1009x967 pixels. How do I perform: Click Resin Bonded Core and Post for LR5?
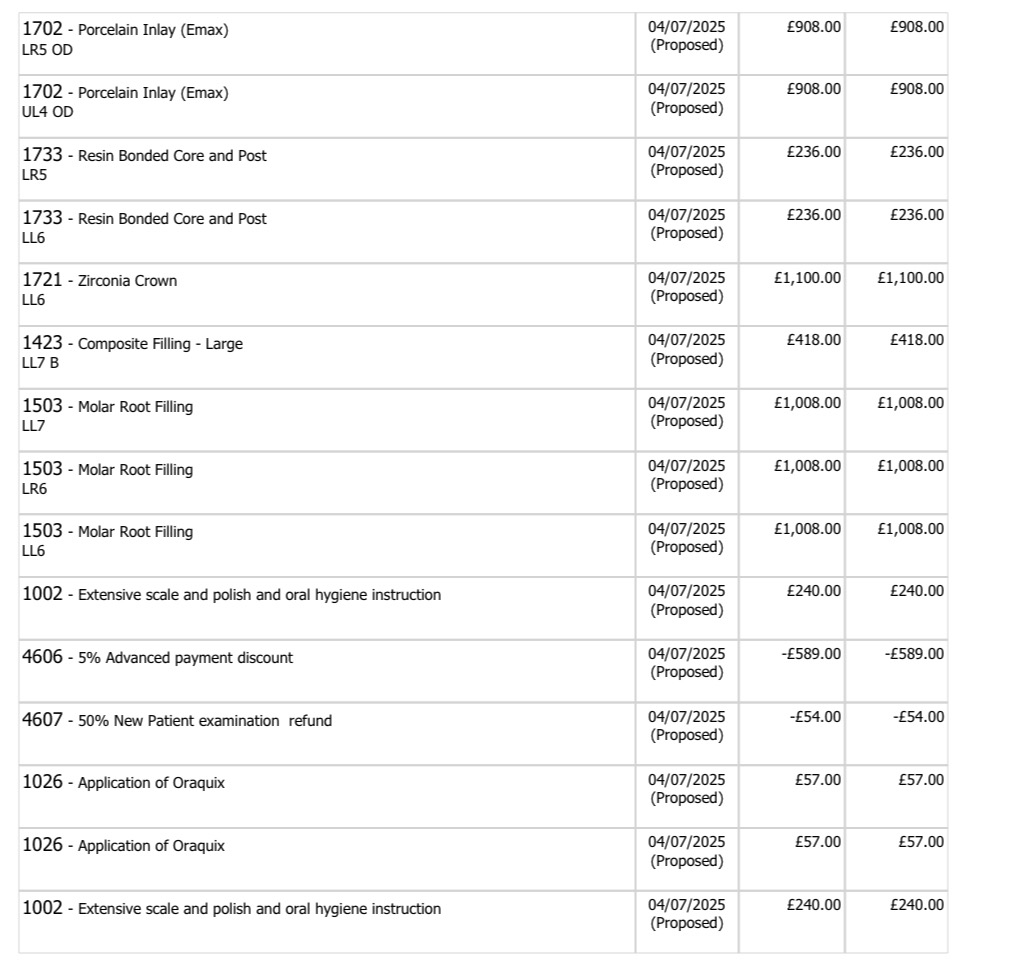coord(172,156)
